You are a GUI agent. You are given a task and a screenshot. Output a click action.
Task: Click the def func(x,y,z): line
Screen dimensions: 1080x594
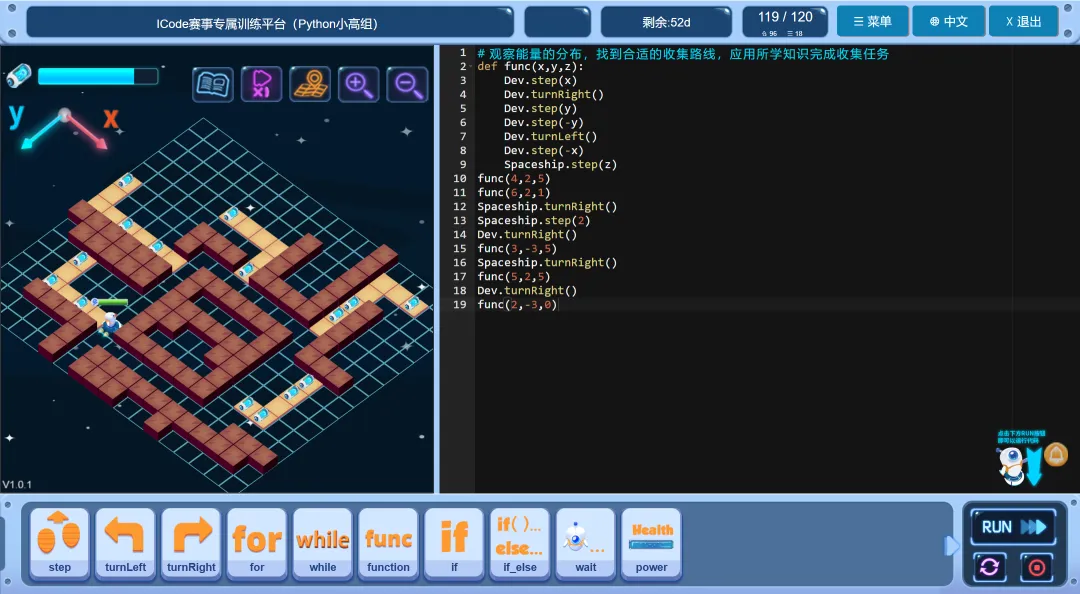[530, 67]
